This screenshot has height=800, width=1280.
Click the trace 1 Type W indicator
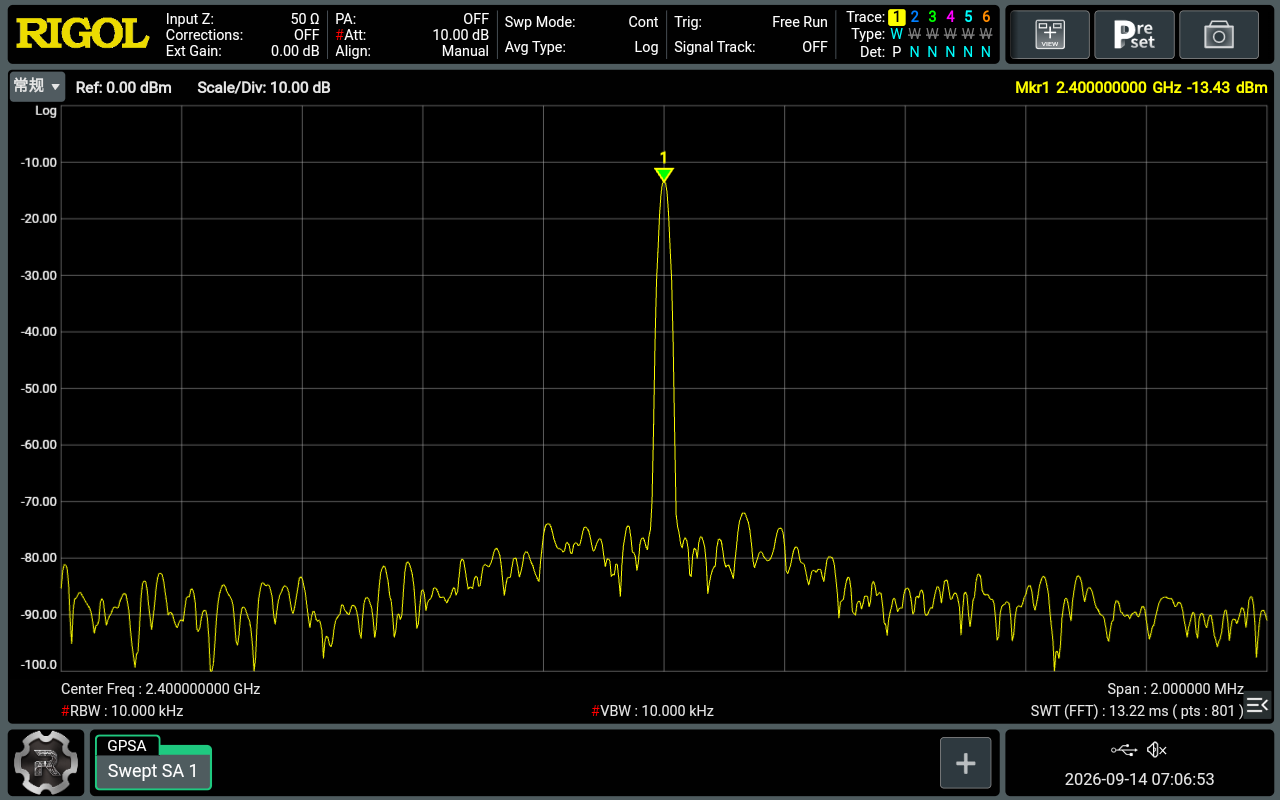[896, 34]
